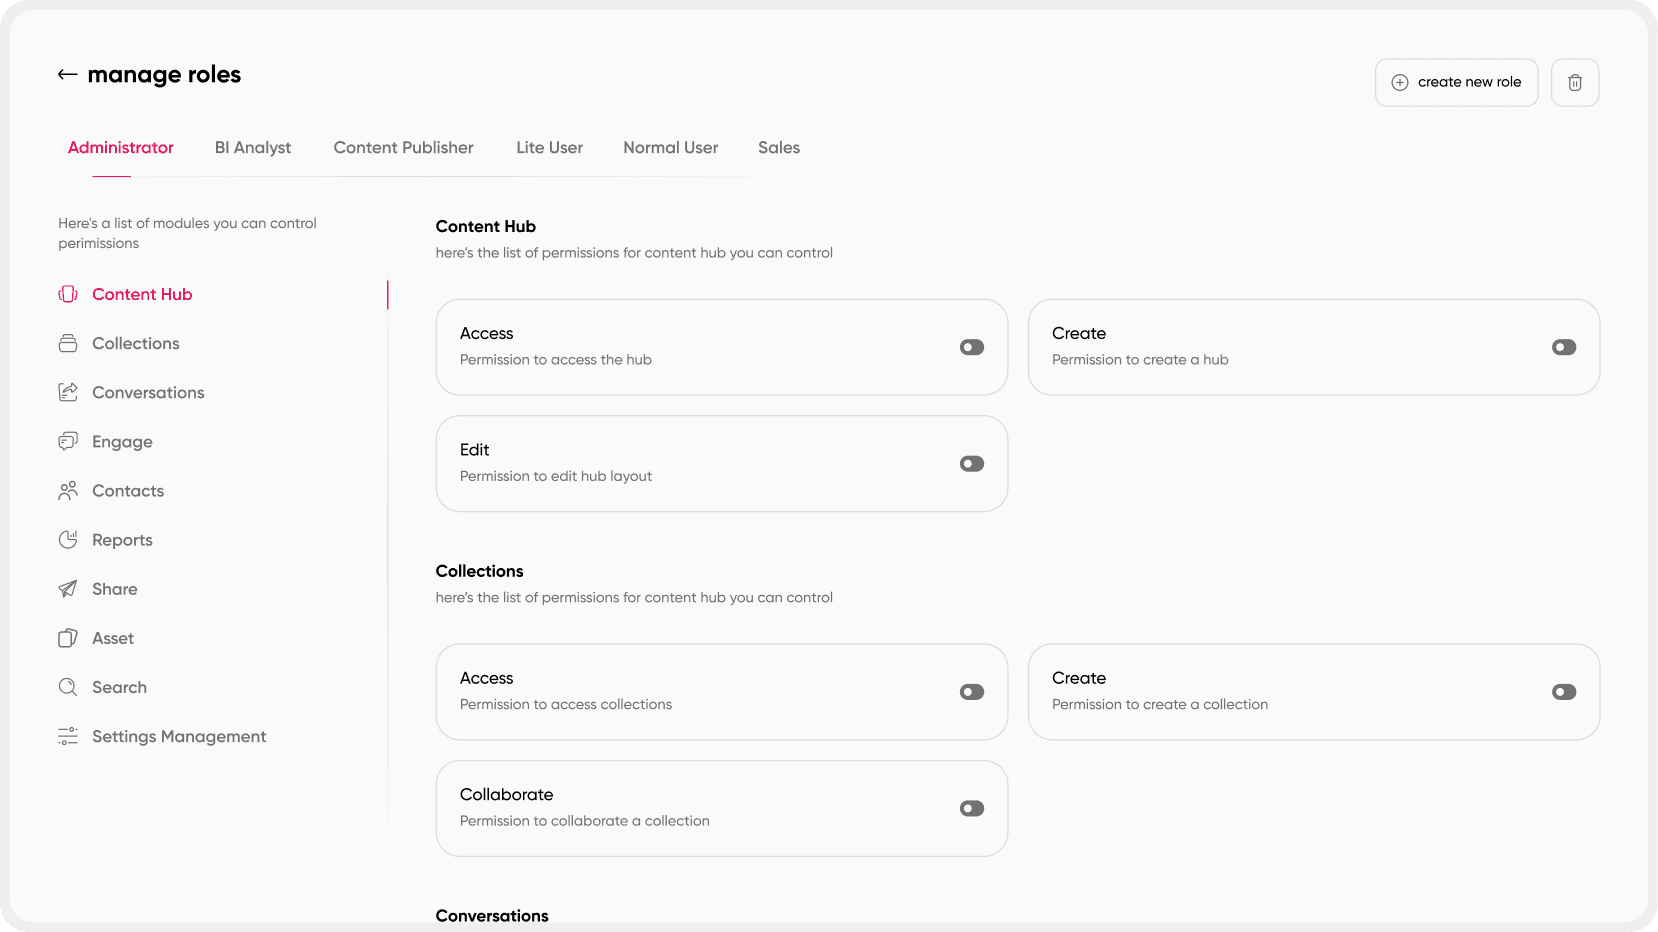Switch to the BI Analyst role tab

253,147
